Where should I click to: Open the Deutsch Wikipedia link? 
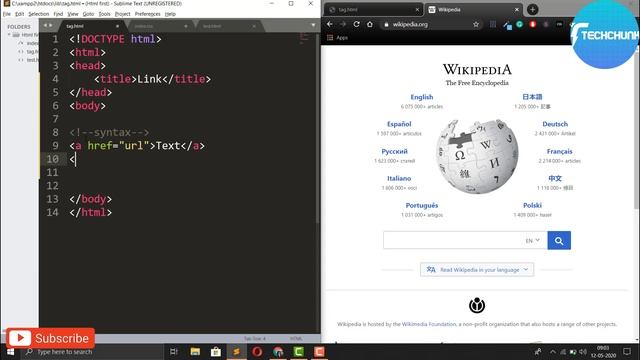click(555, 124)
